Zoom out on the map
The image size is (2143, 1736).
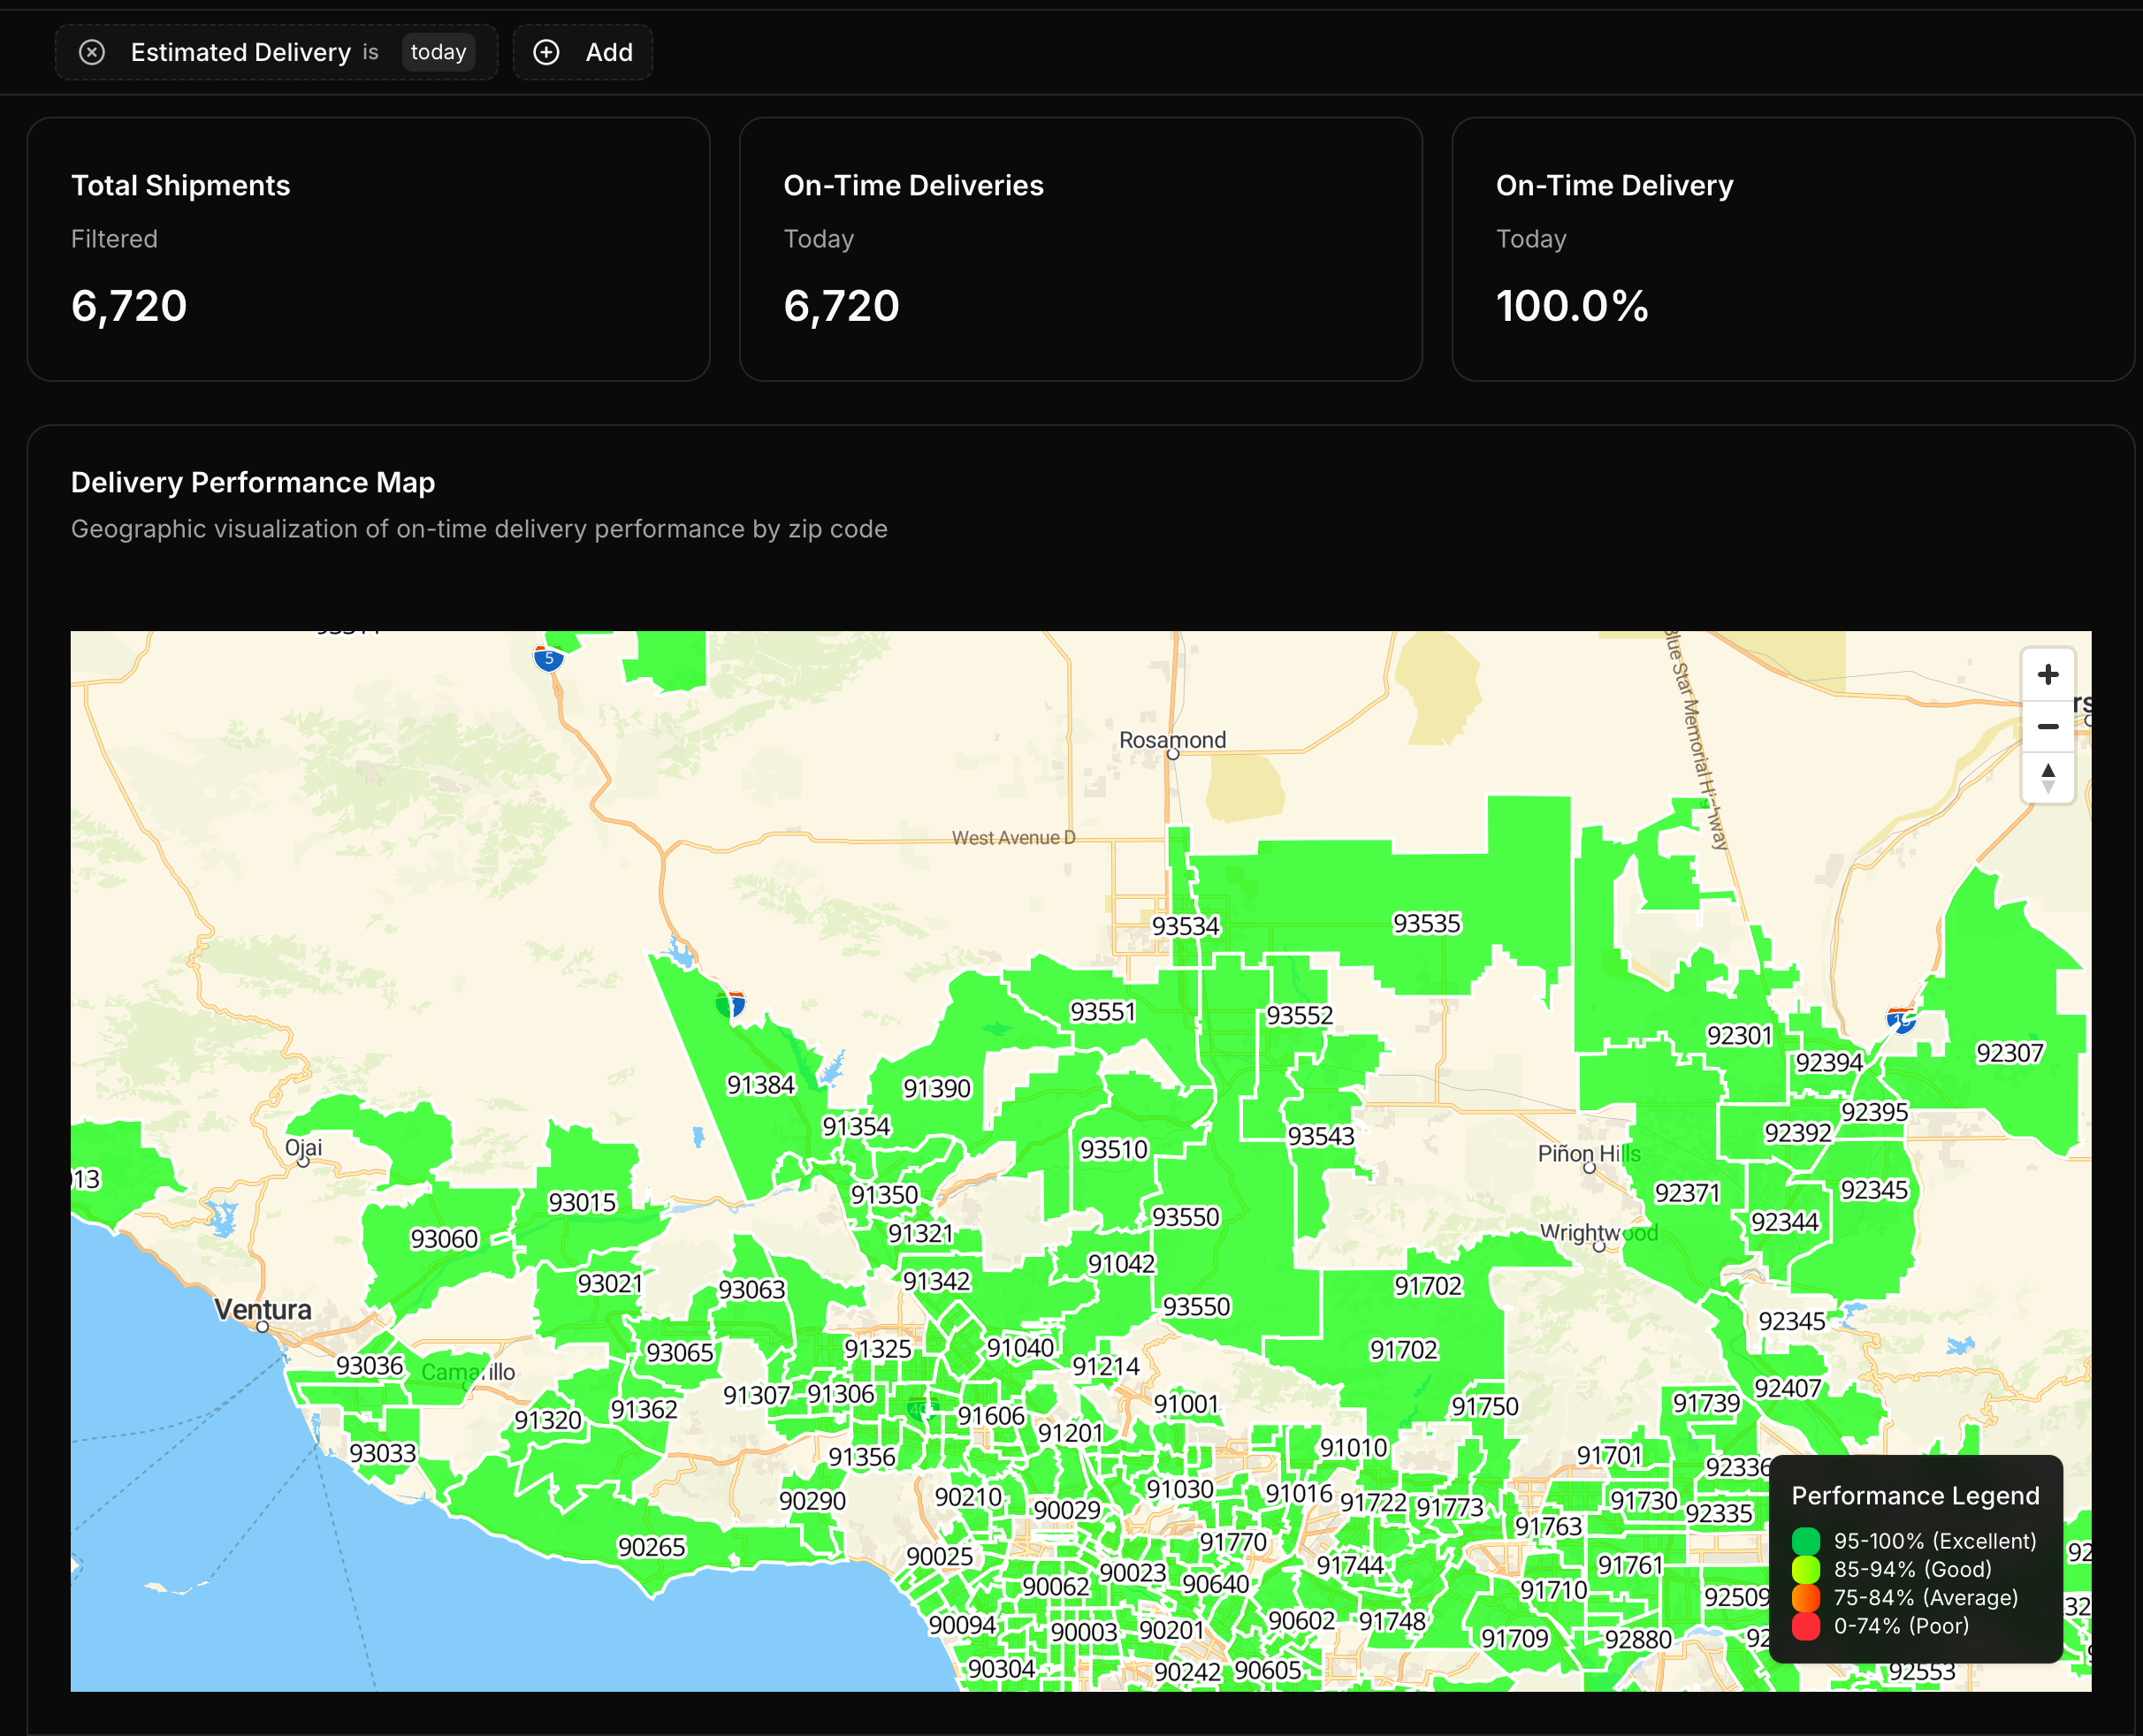2047,727
